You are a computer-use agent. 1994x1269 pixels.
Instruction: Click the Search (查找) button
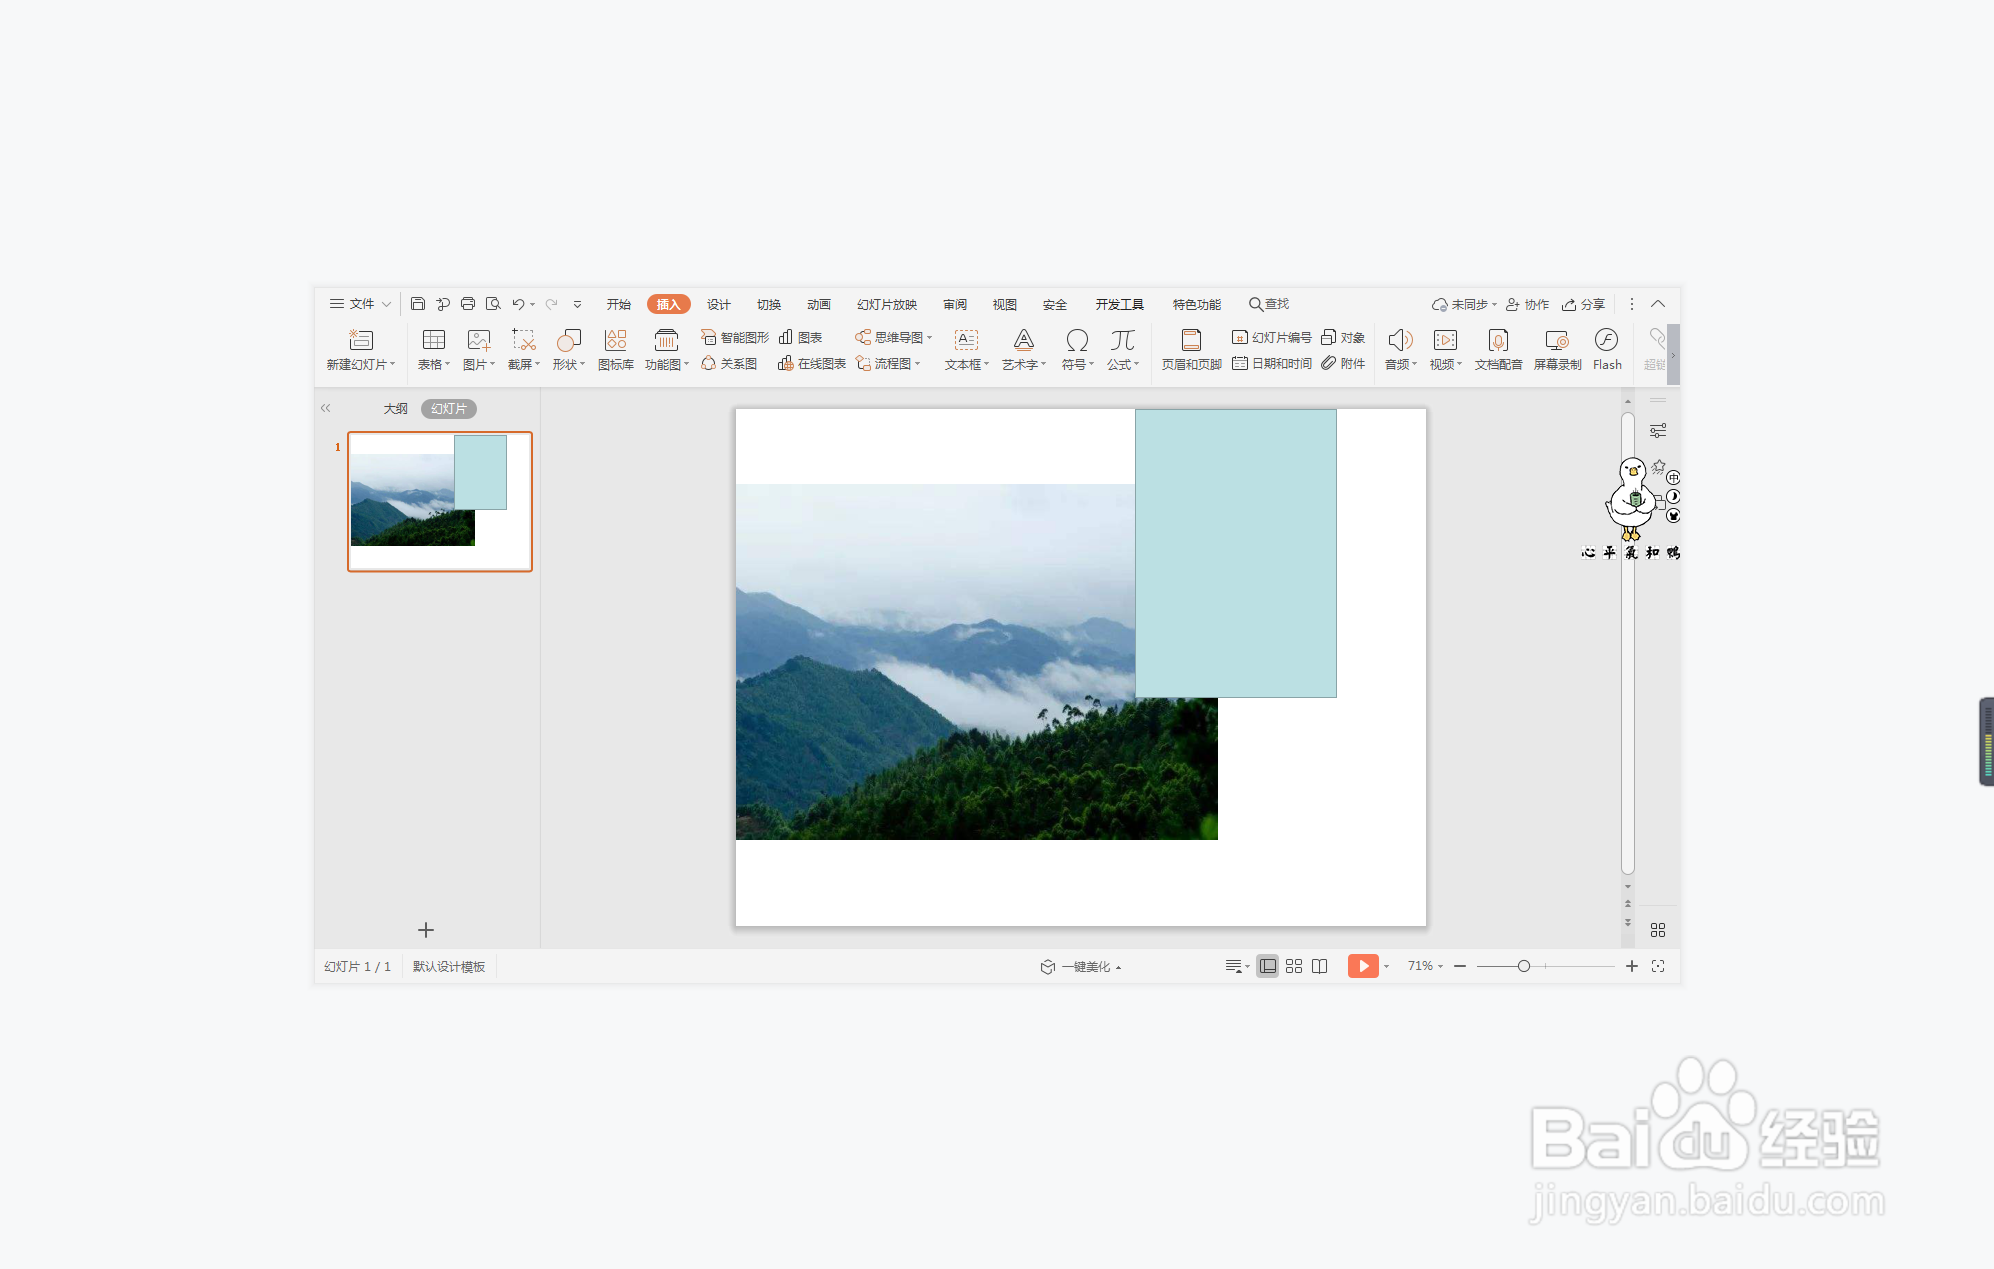tap(1269, 304)
